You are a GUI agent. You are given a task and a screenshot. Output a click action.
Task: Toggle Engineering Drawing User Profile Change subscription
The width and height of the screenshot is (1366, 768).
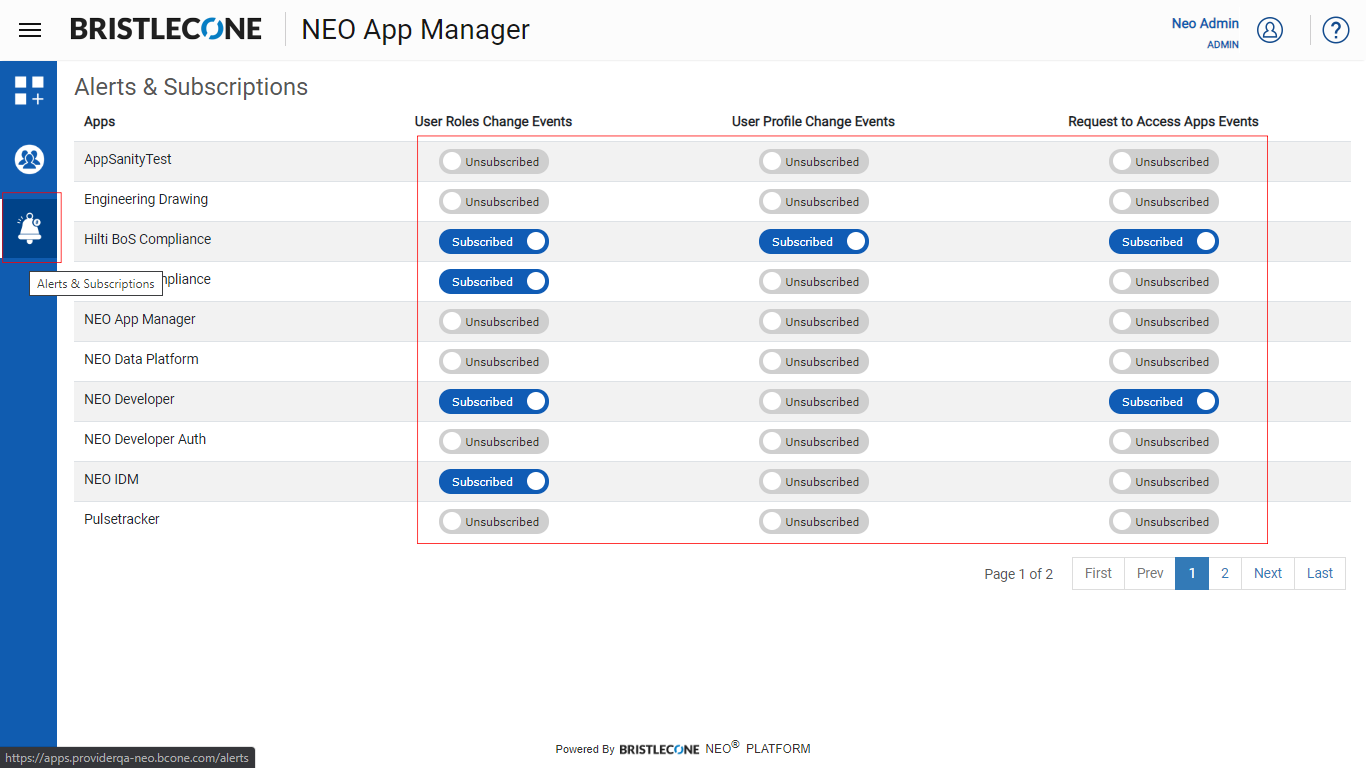point(814,202)
